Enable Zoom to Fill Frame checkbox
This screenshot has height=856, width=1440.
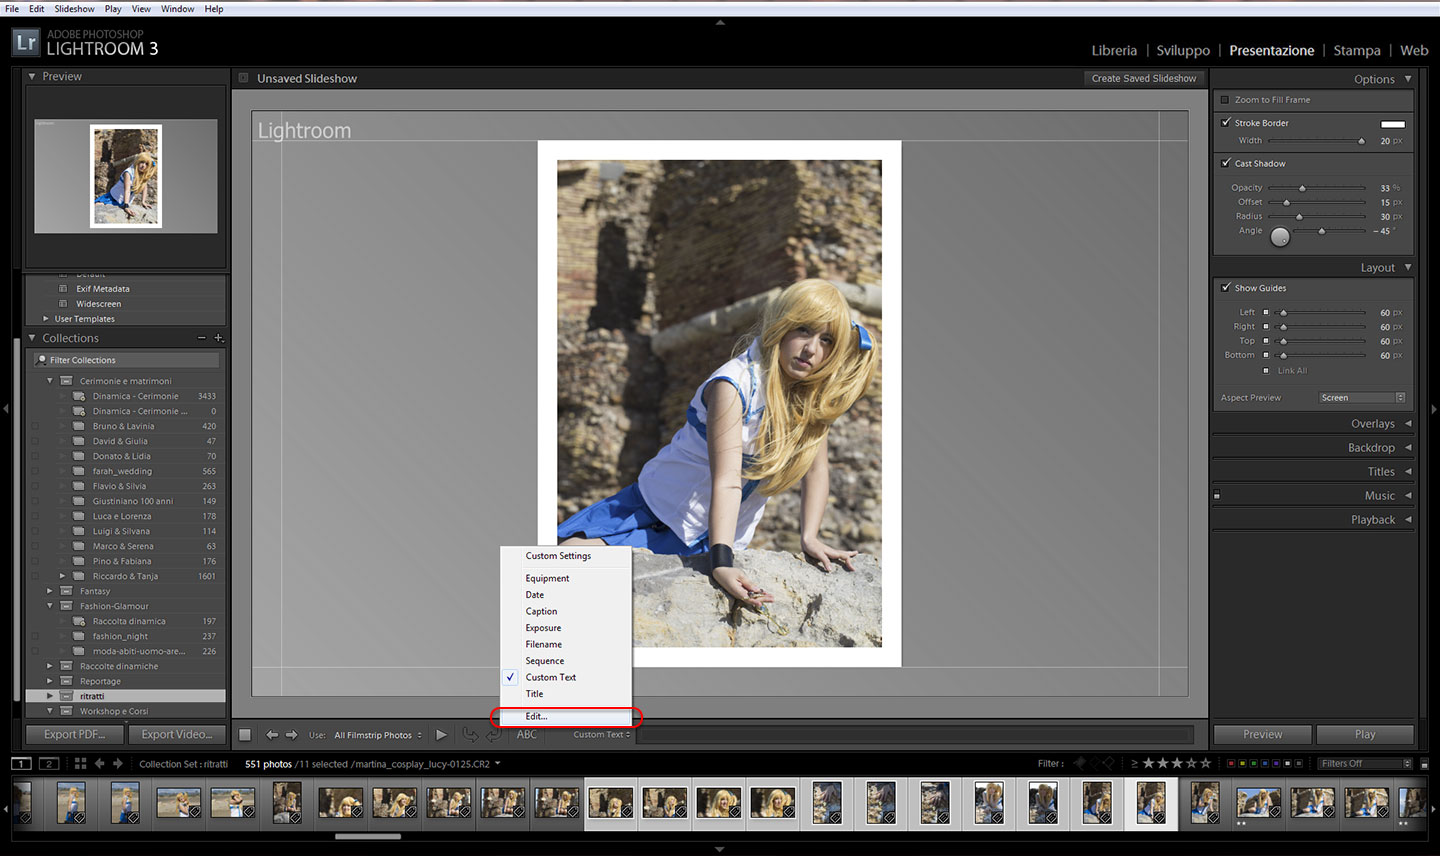pos(1225,100)
